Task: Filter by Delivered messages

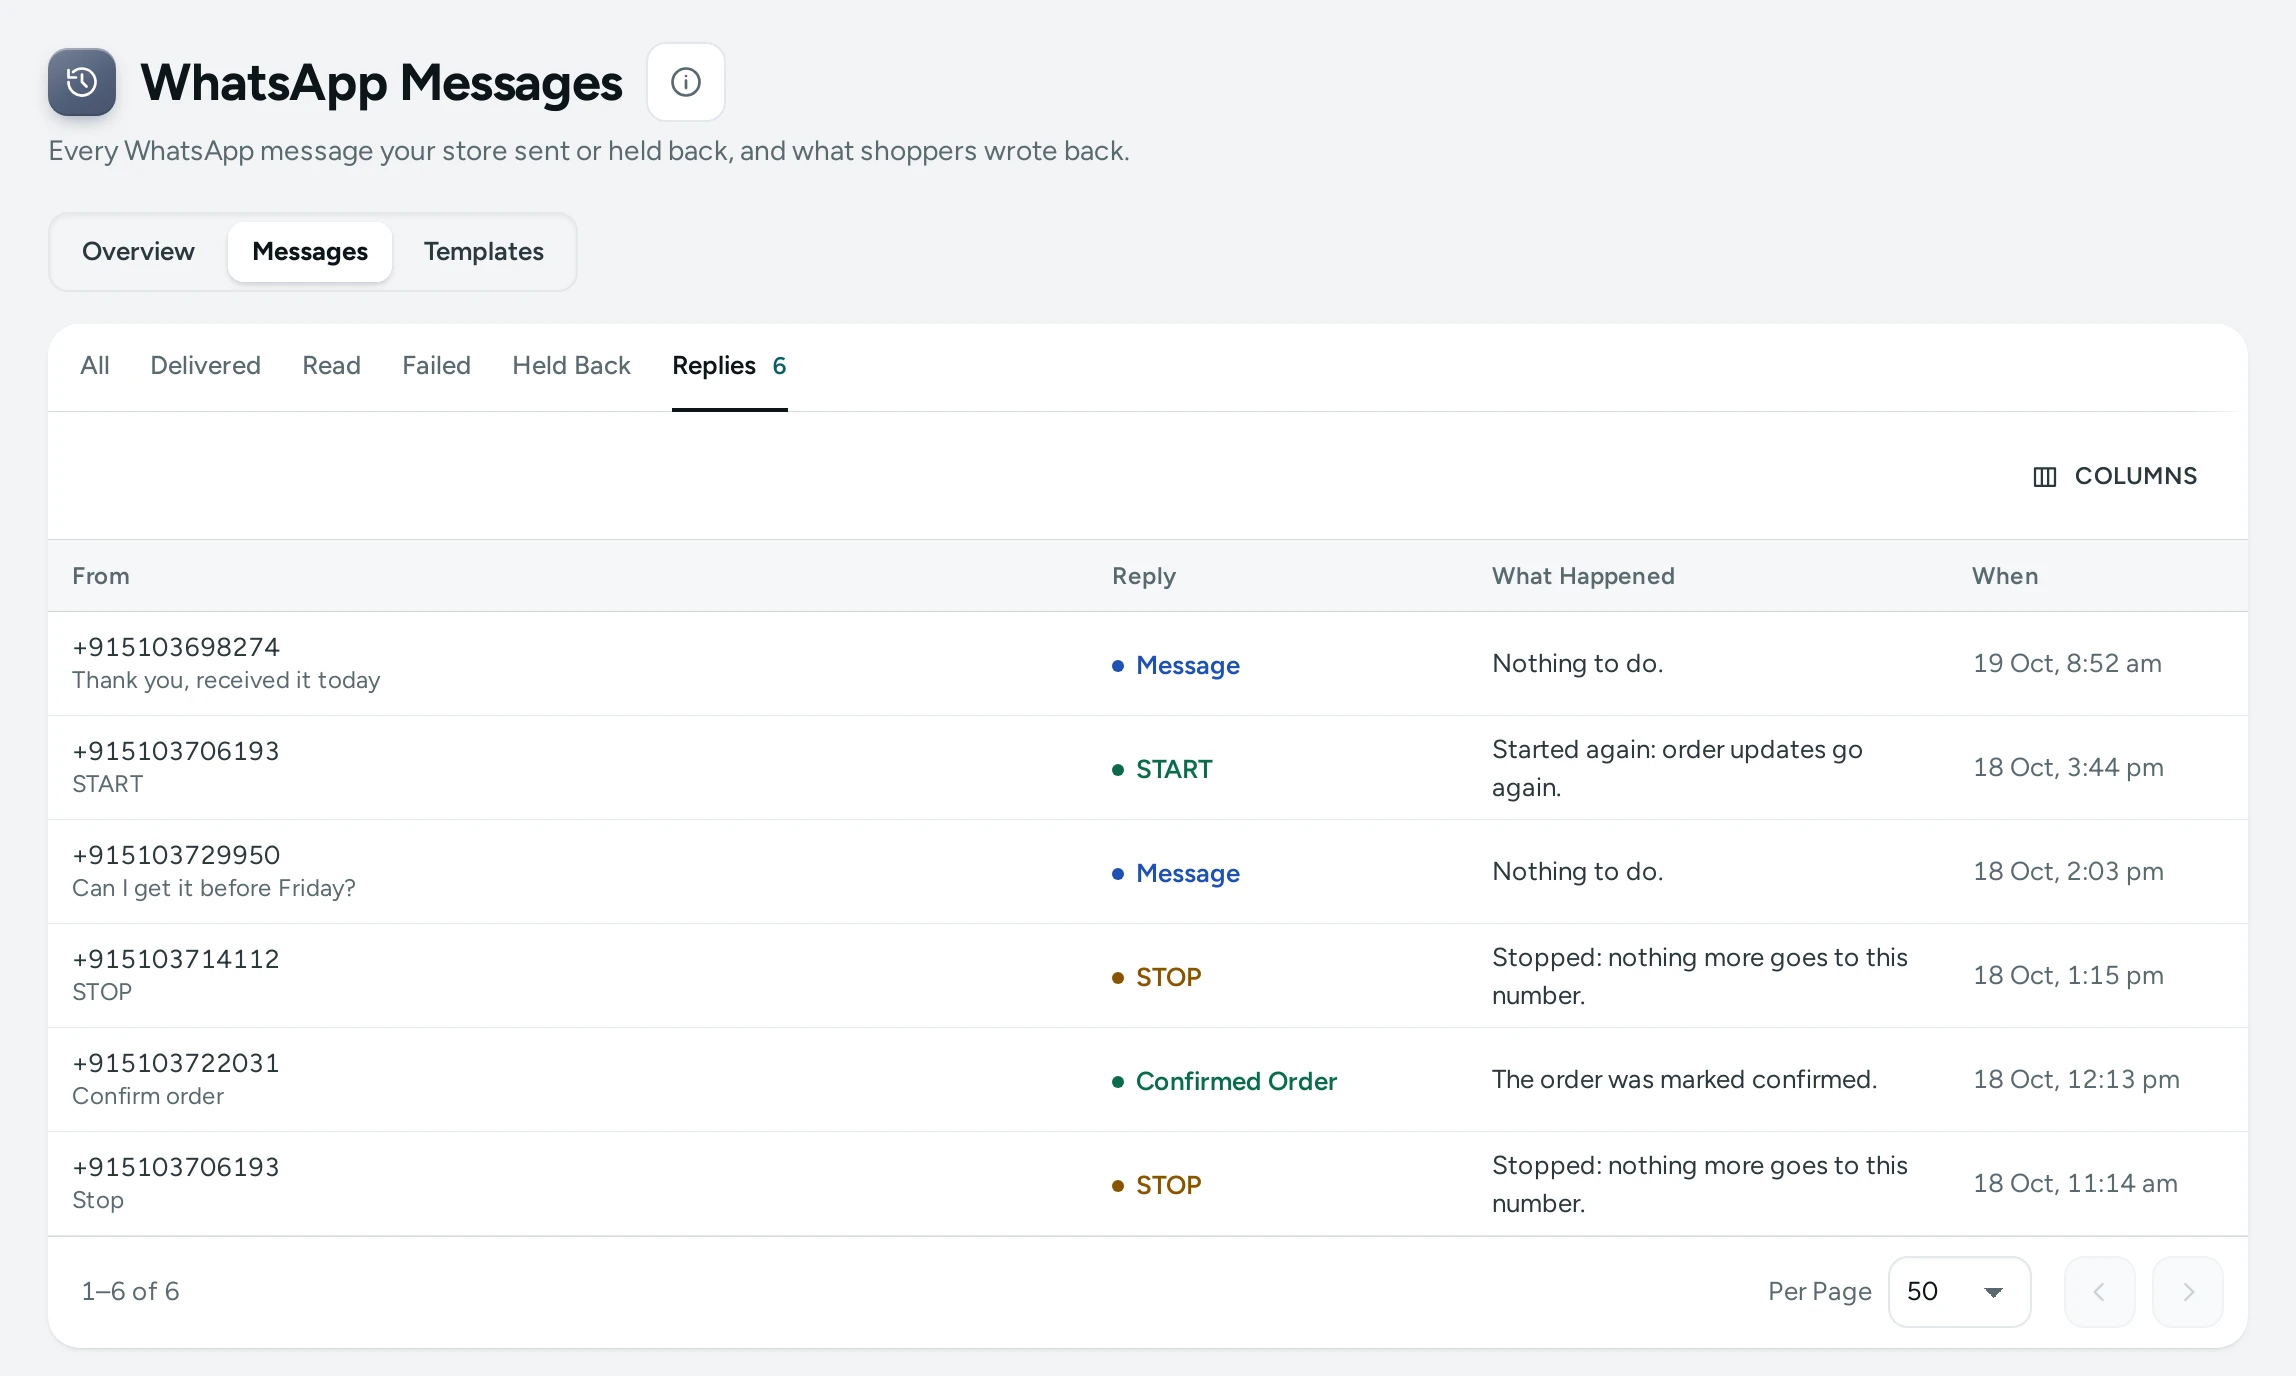Action: point(205,366)
